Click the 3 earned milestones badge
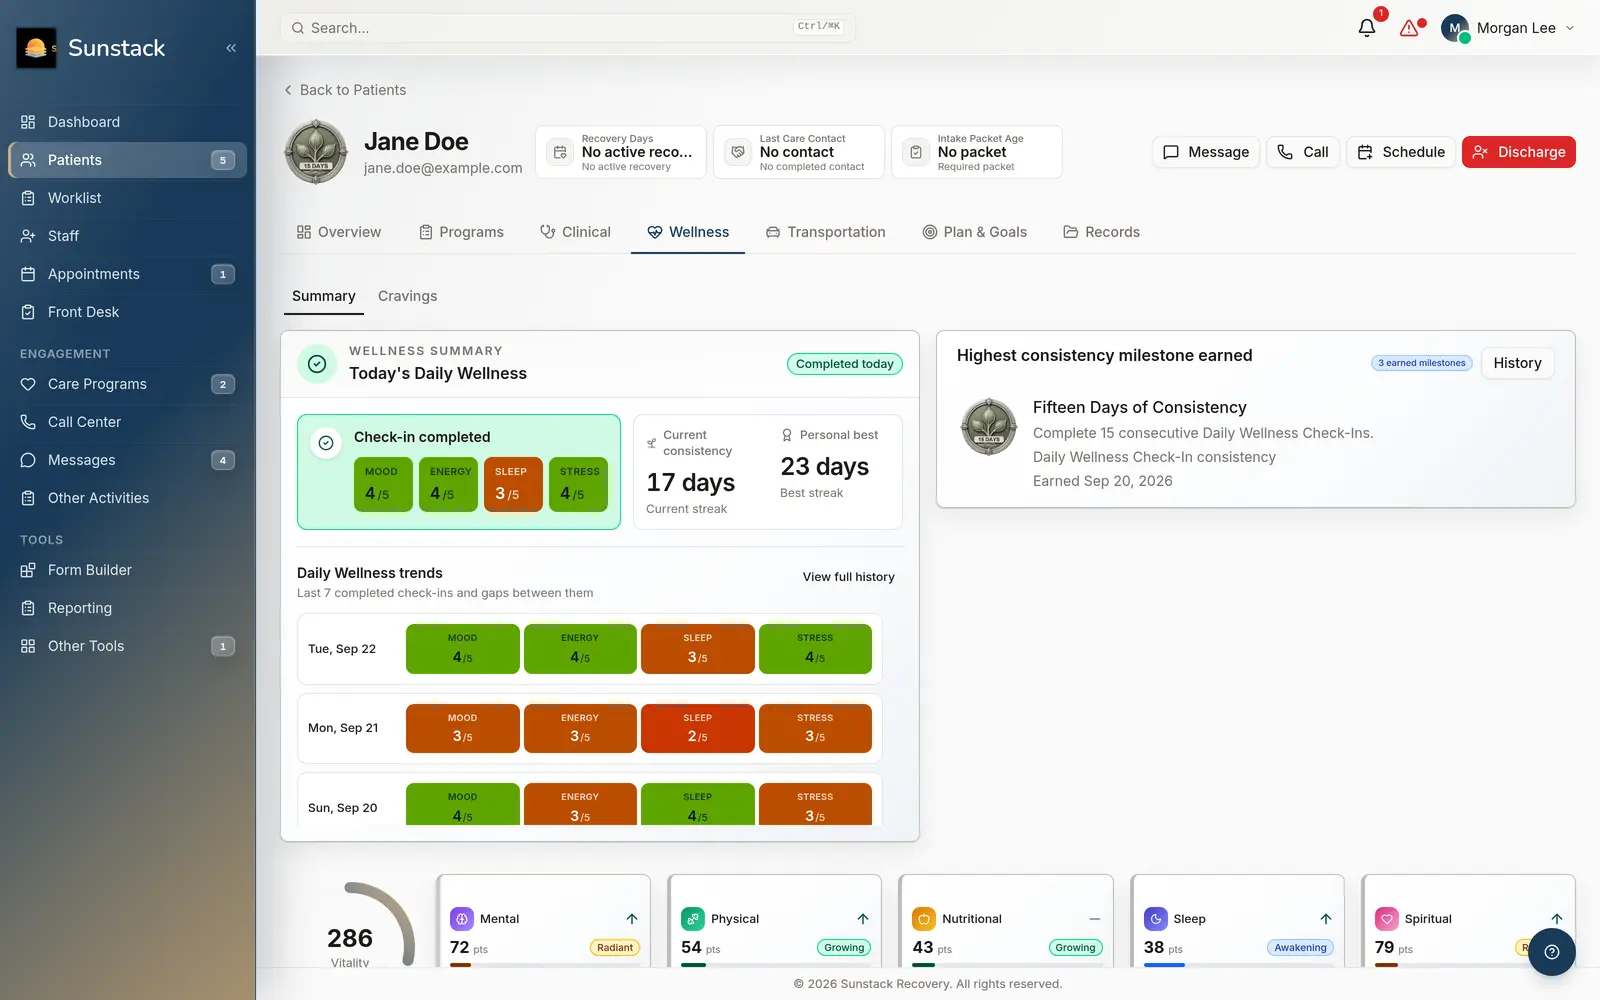 pos(1422,363)
